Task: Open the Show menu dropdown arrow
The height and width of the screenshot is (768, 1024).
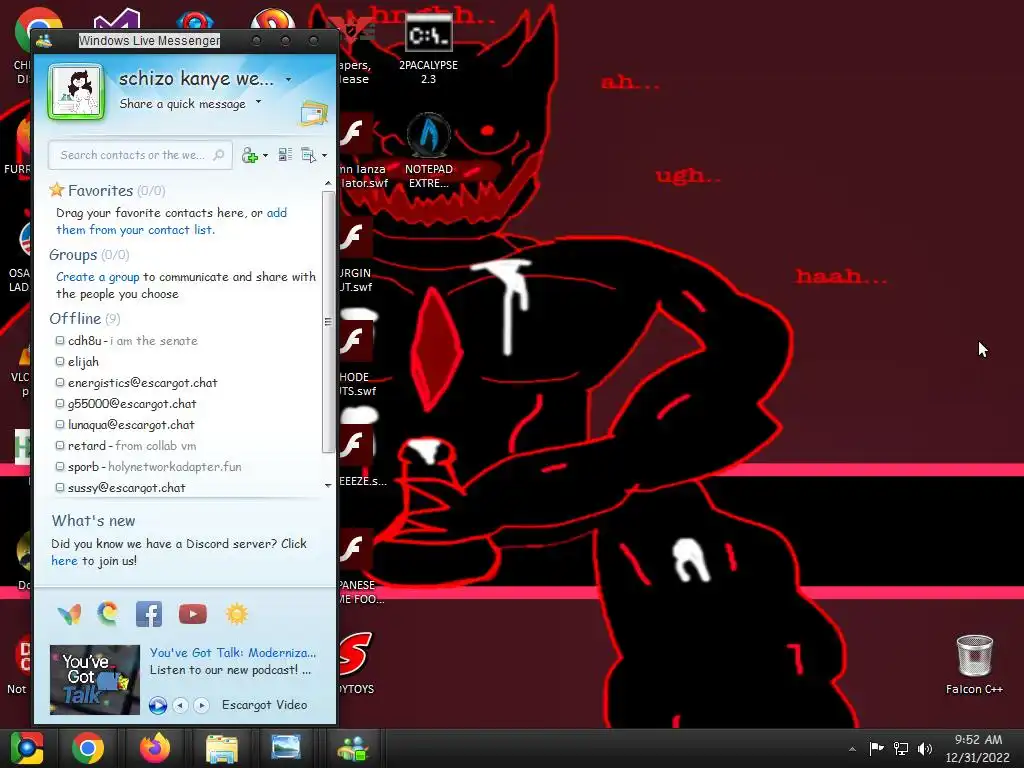Action: coord(324,155)
